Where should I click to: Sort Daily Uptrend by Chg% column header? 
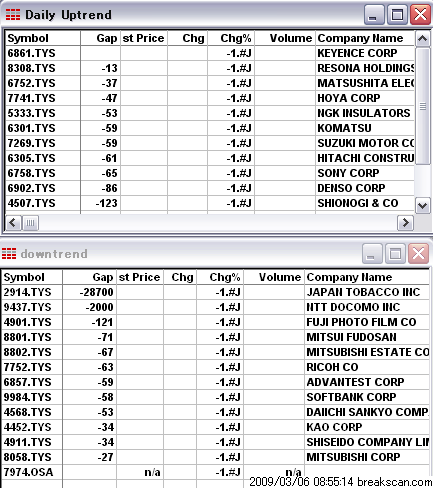click(x=231, y=38)
